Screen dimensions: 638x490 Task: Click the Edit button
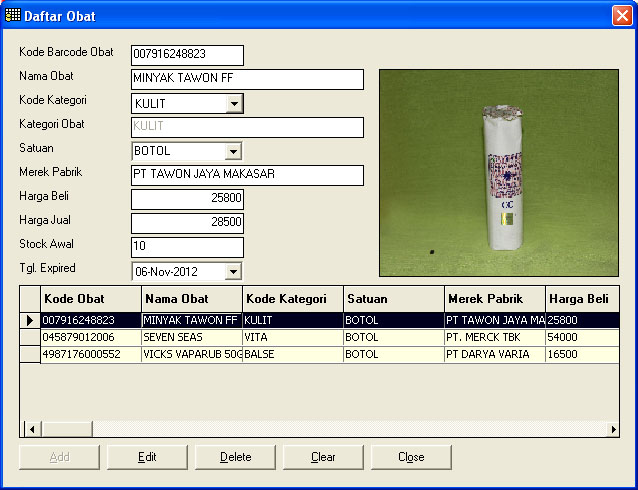click(x=148, y=457)
